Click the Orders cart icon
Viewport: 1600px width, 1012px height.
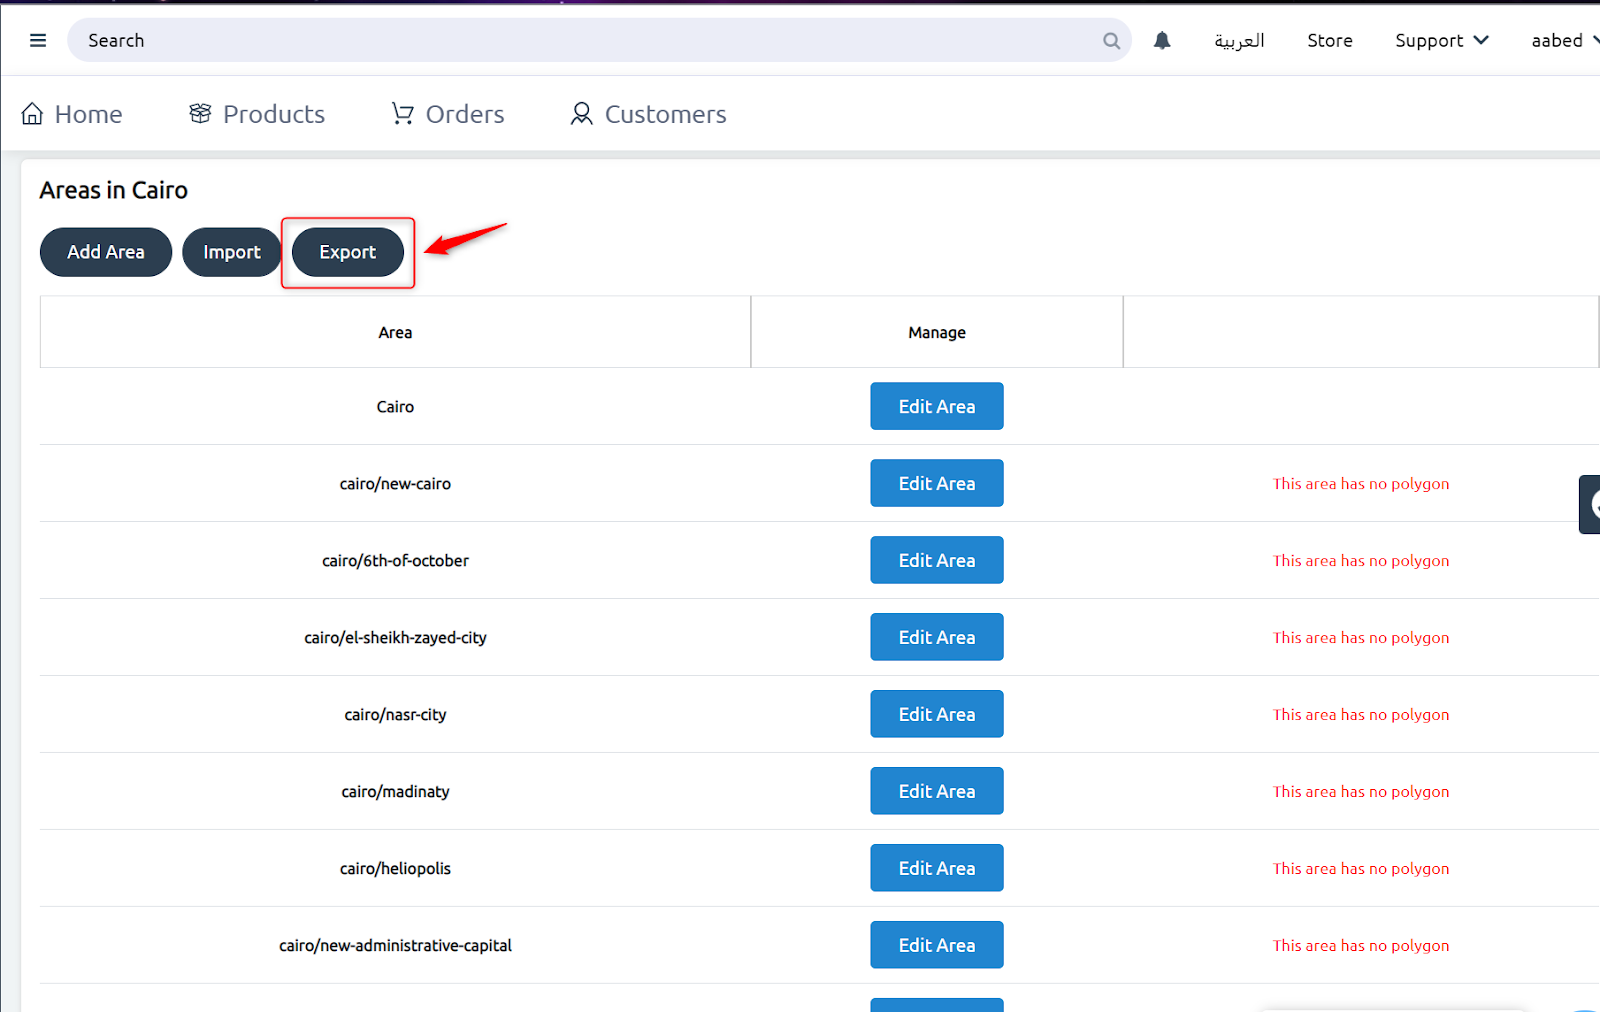click(403, 114)
